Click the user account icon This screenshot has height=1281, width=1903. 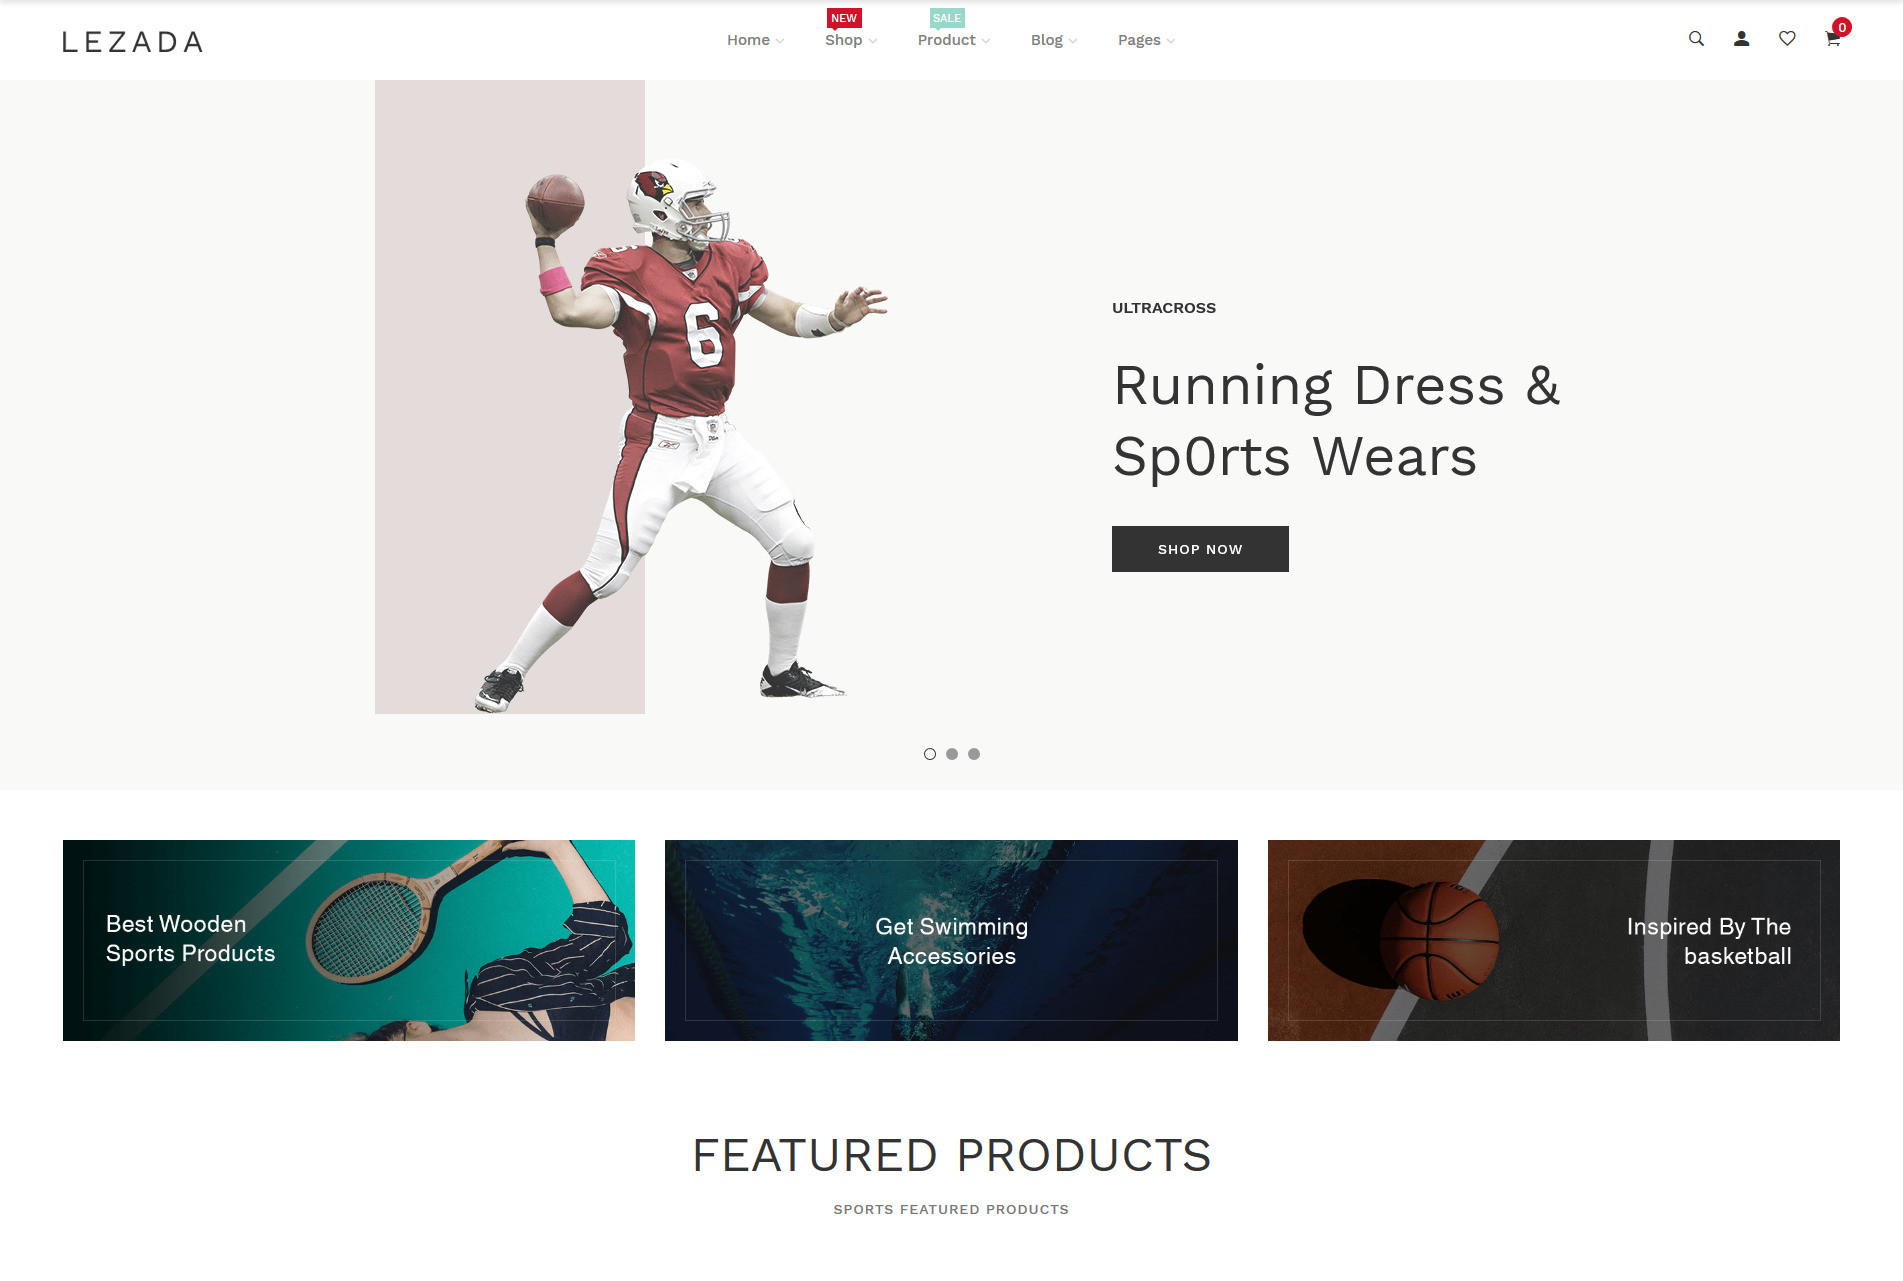point(1741,39)
